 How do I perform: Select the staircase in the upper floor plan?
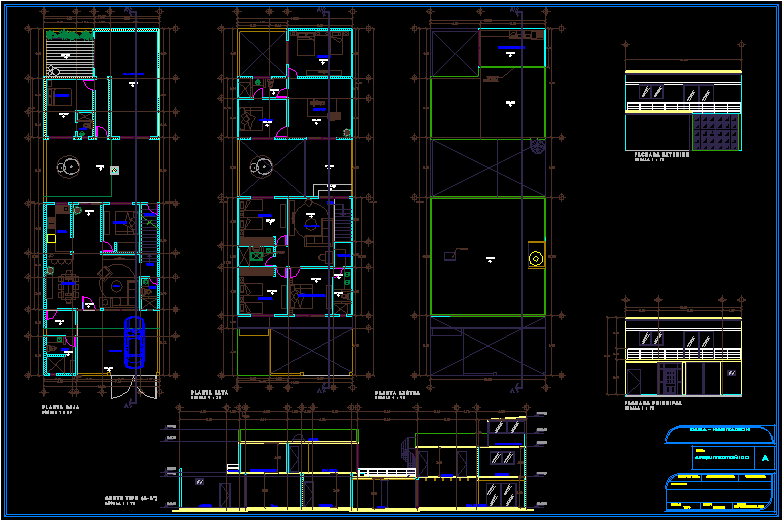point(343,222)
